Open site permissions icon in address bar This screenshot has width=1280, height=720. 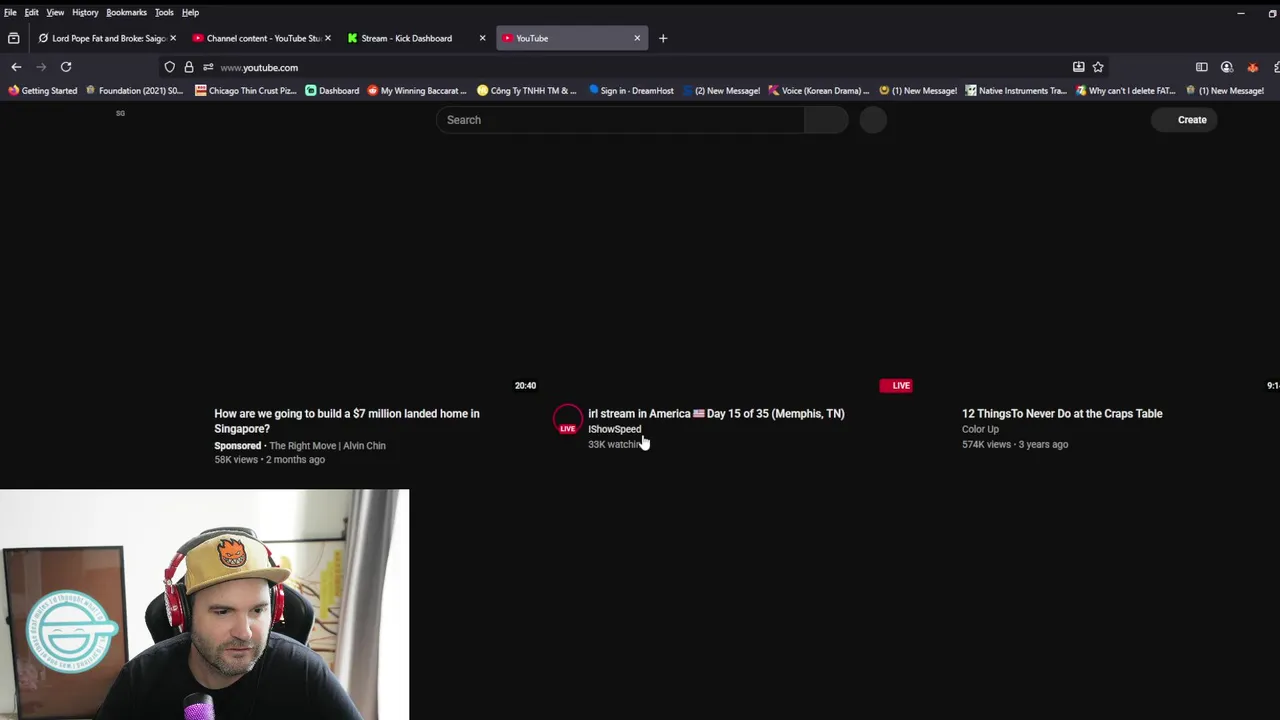tap(208, 67)
